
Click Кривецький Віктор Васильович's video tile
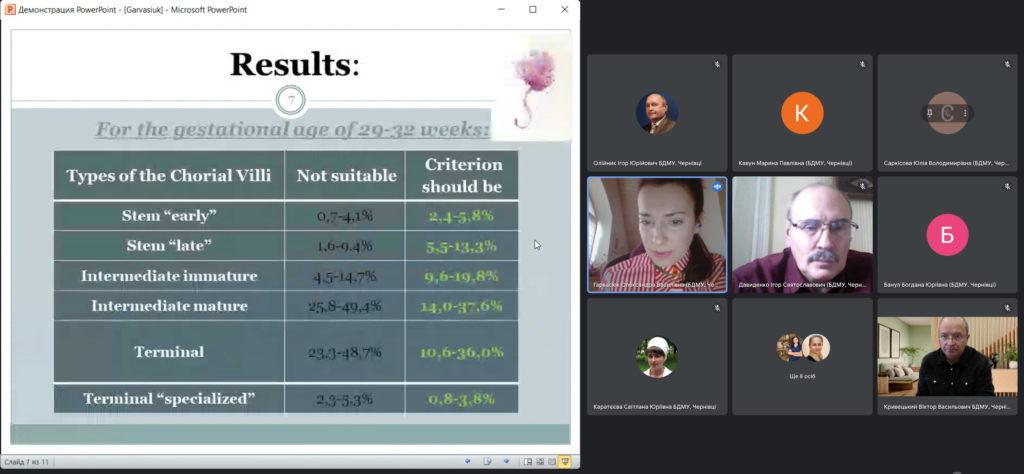947,356
